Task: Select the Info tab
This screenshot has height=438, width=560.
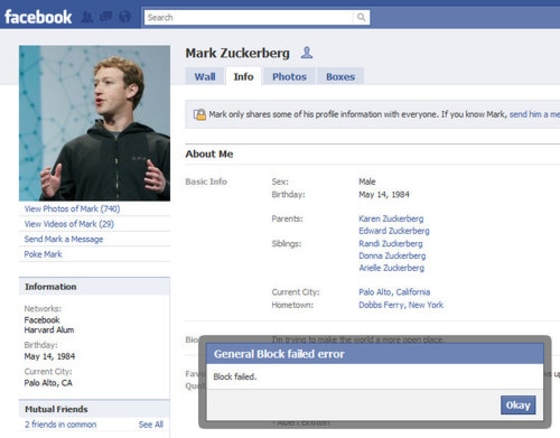Action: pyautogui.click(x=244, y=76)
